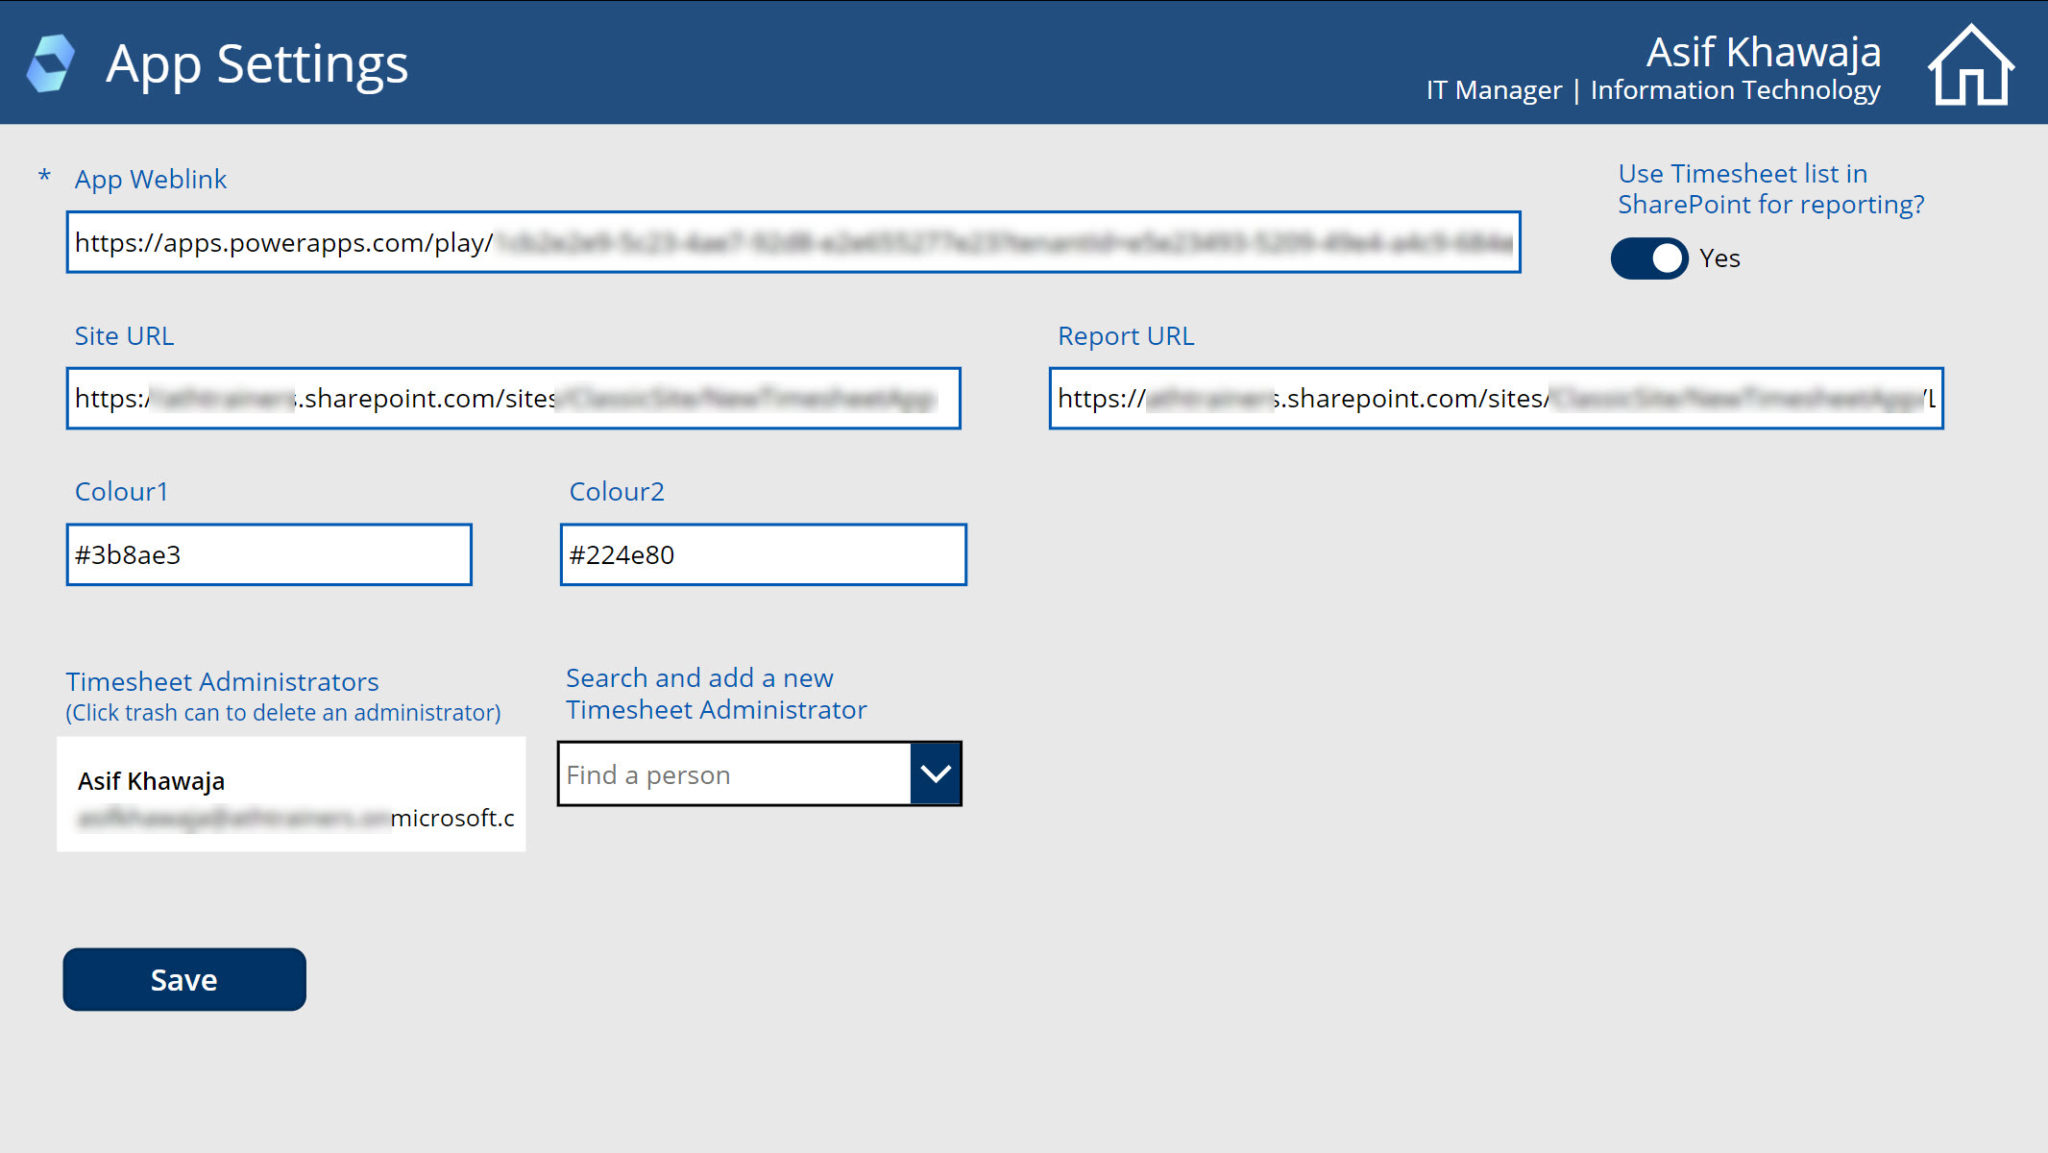The image size is (2048, 1153).
Task: Click the Timesheet Administrators heading
Action: click(x=222, y=681)
